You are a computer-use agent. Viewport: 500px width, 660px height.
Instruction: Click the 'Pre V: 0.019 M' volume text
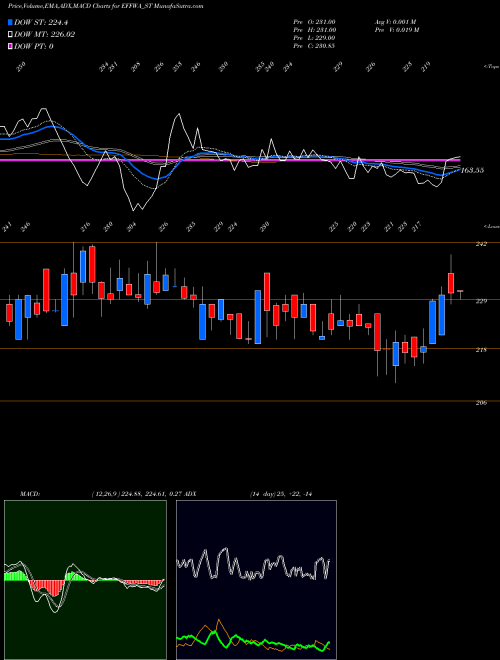click(x=396, y=29)
